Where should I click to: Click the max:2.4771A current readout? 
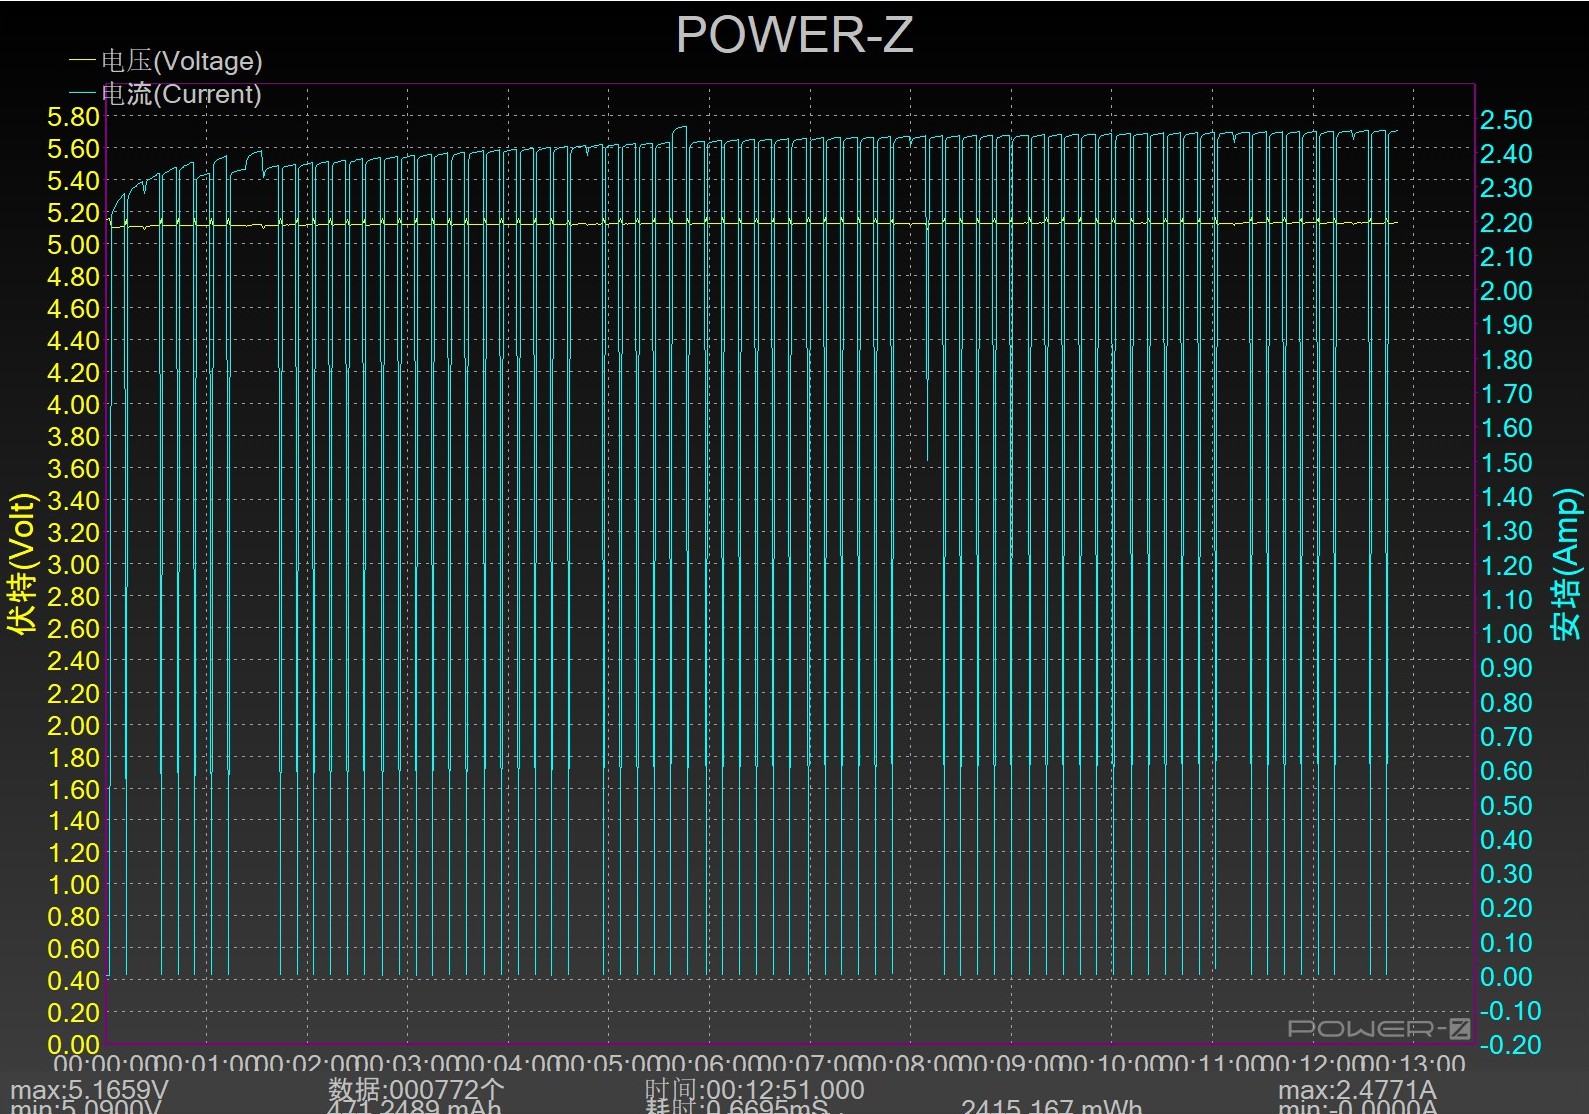click(x=1357, y=1089)
